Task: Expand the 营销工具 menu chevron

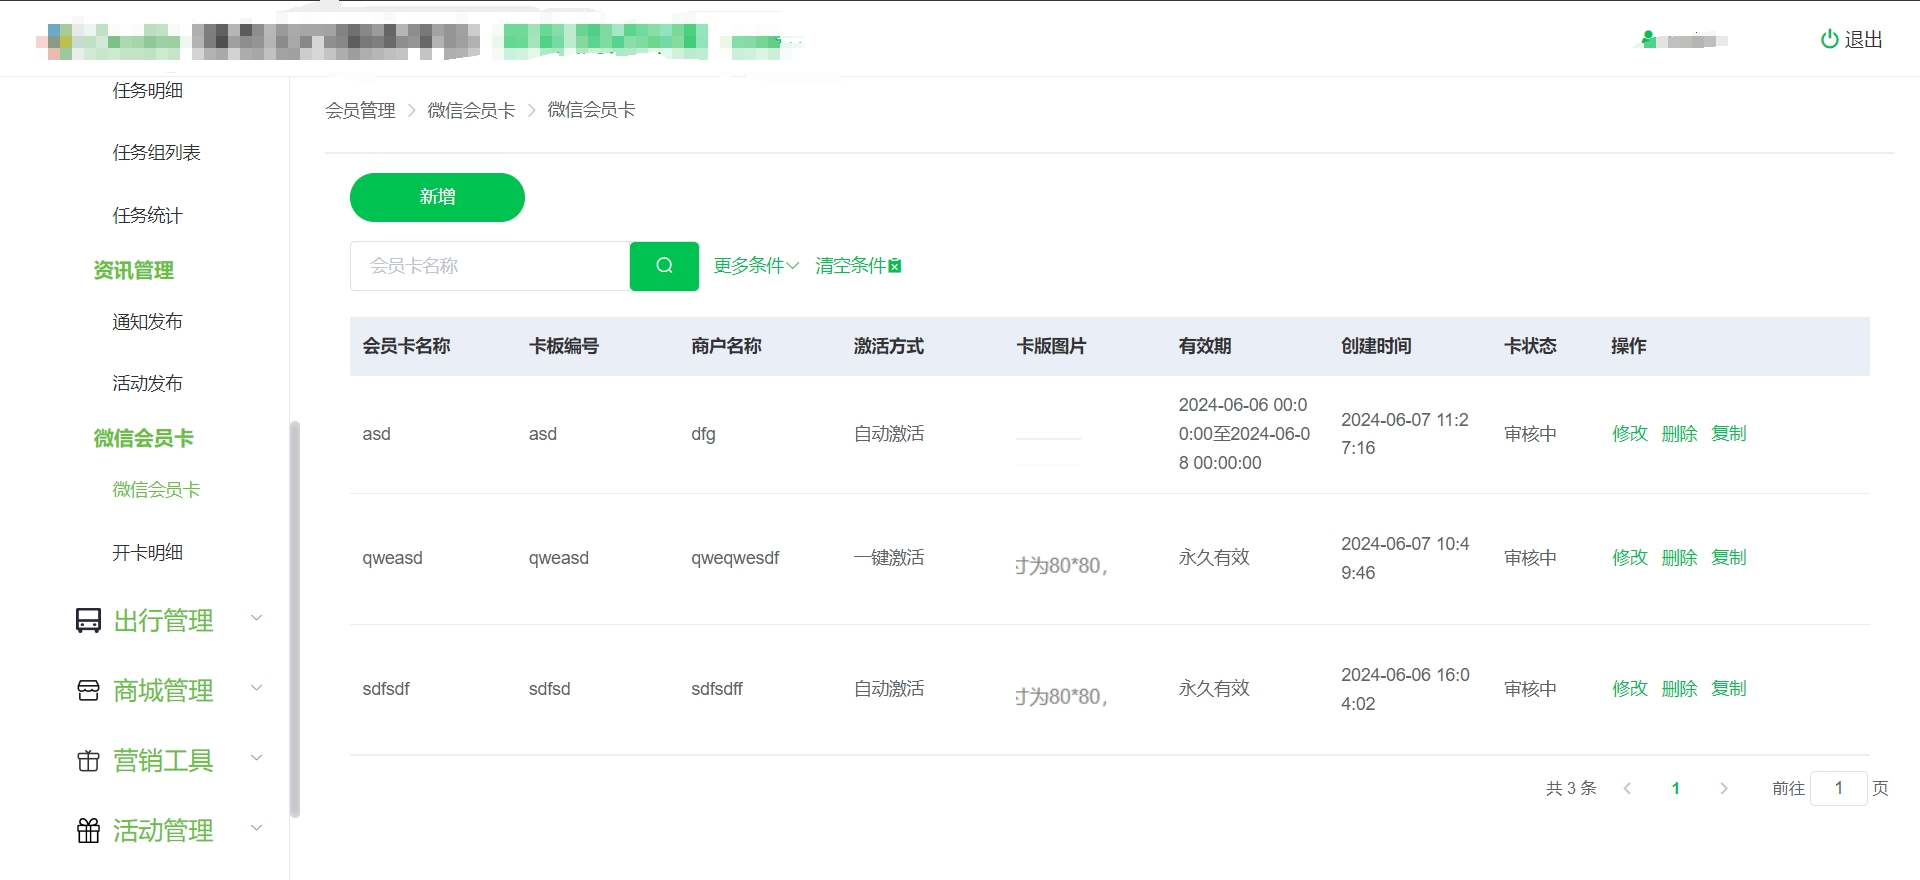Action: 256,758
